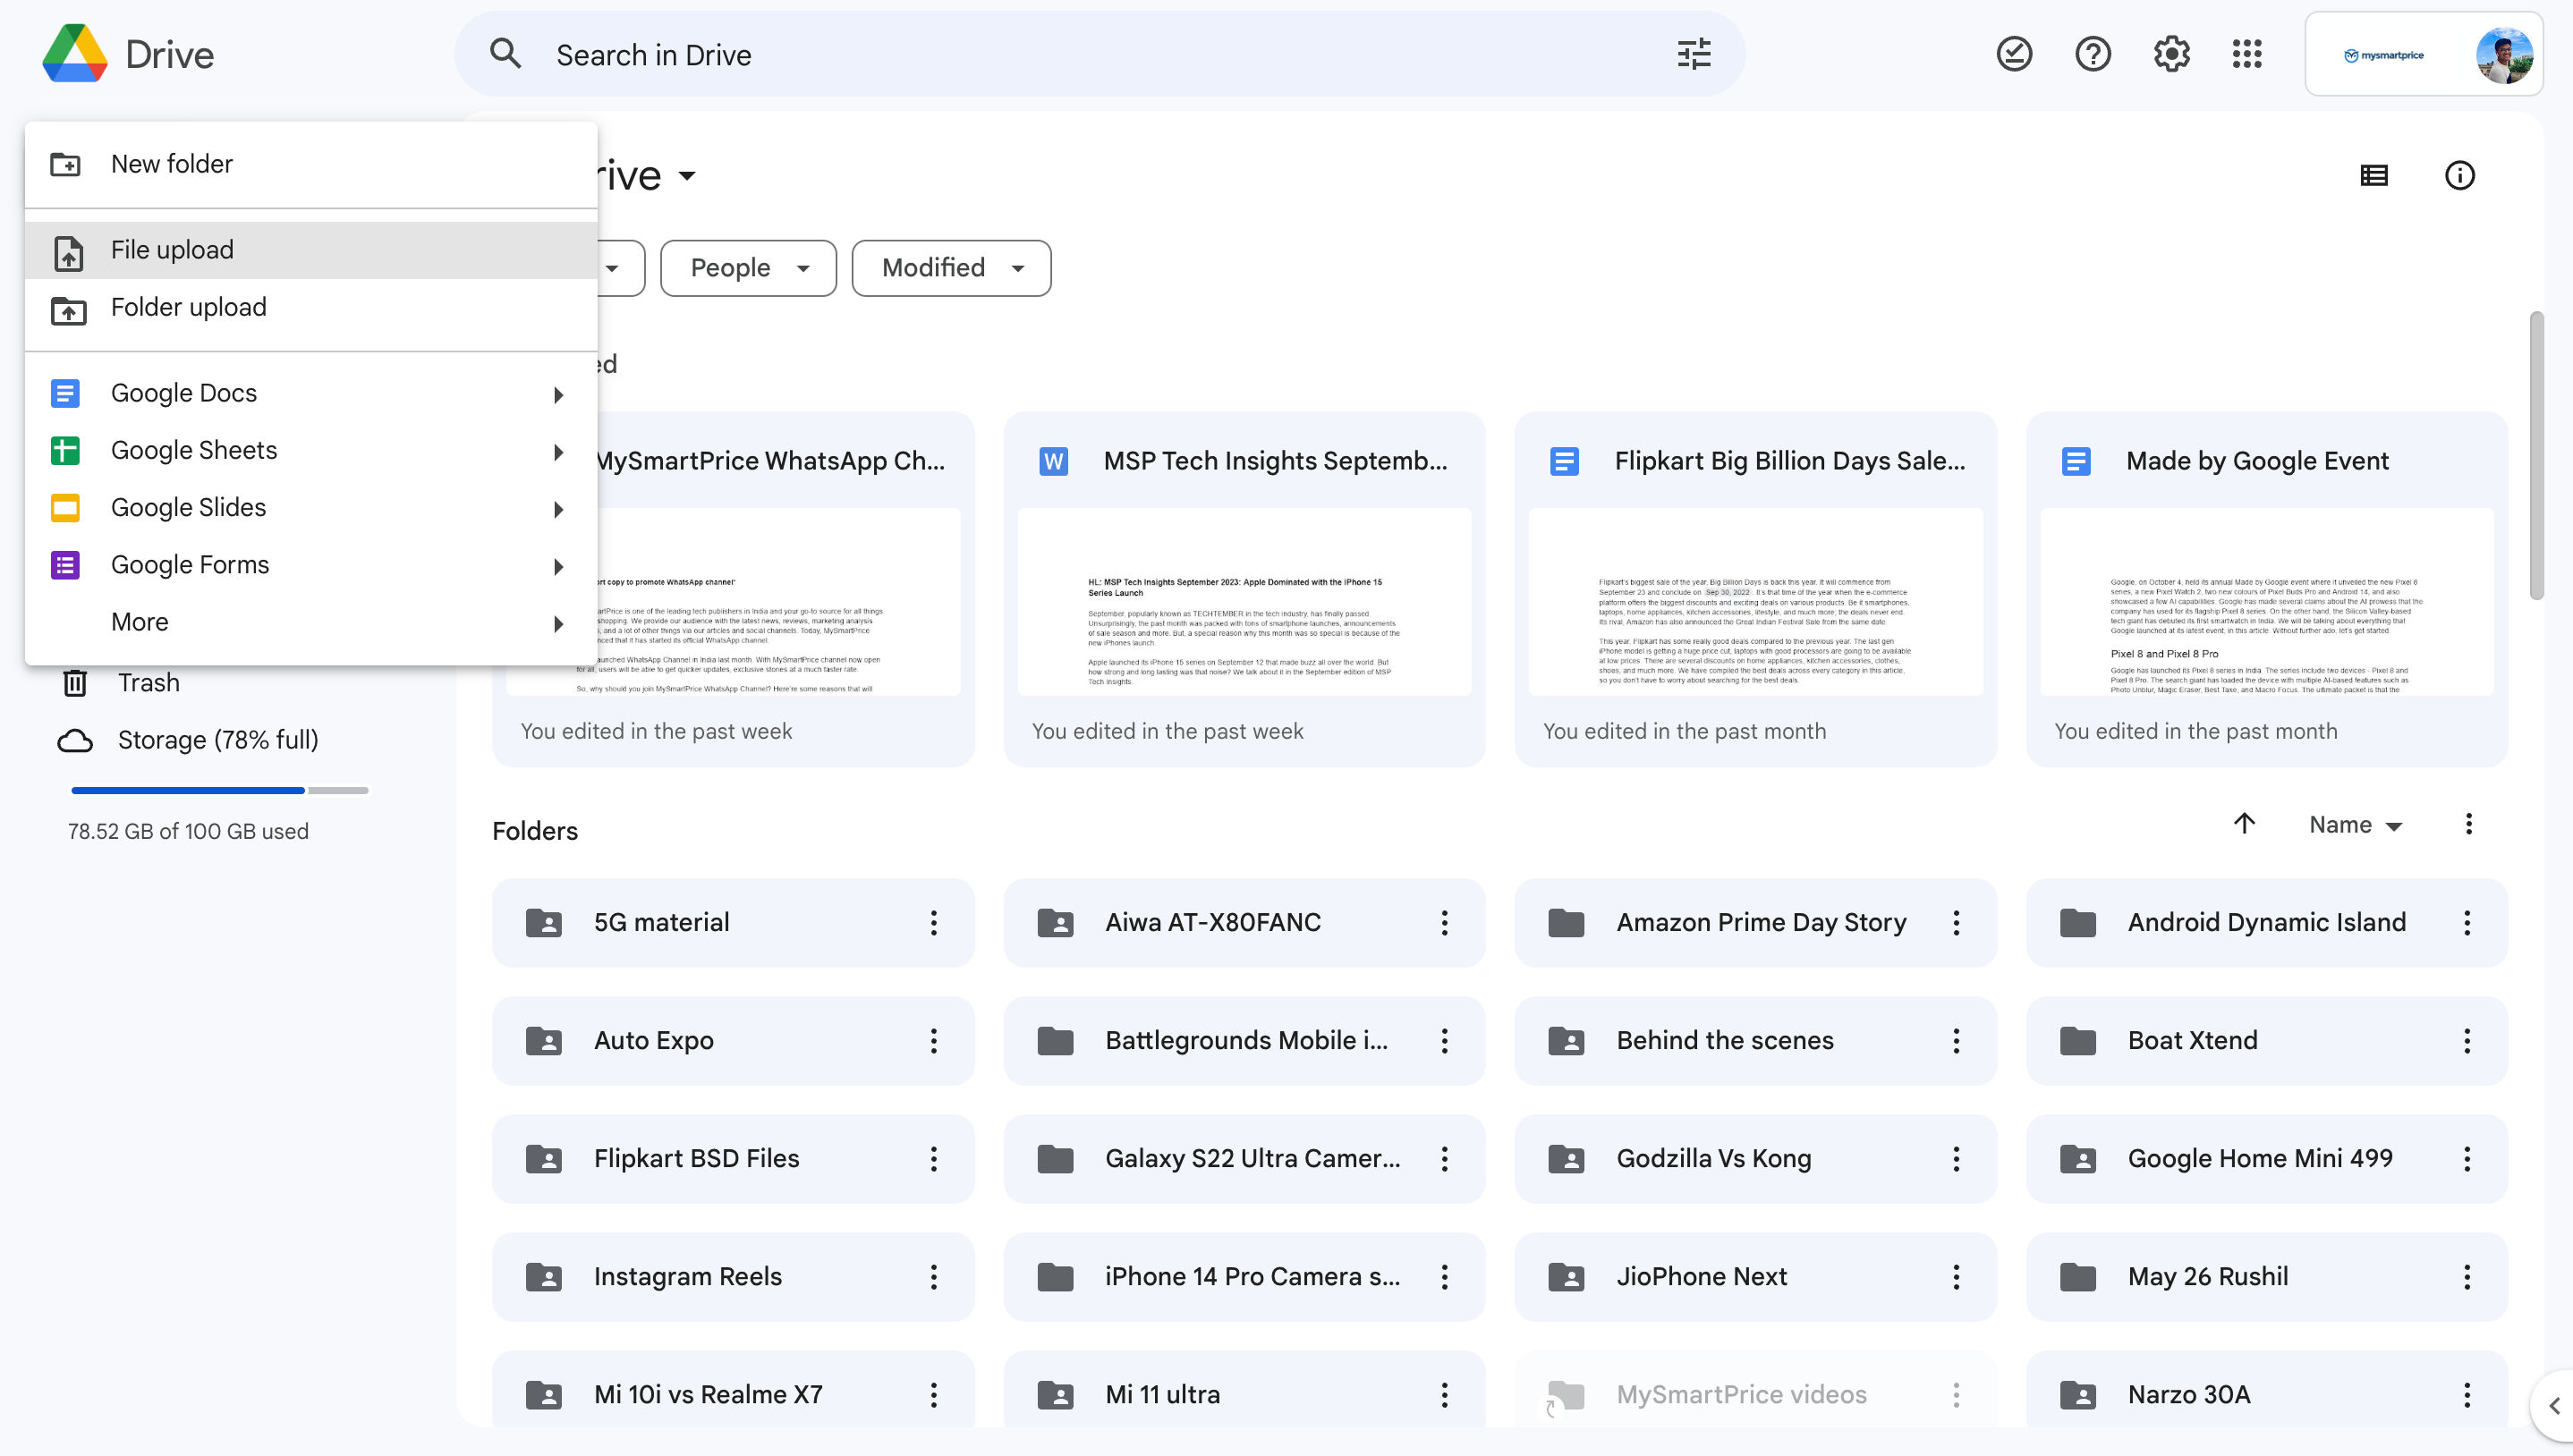Open more actions for 5G material folder

coord(933,922)
